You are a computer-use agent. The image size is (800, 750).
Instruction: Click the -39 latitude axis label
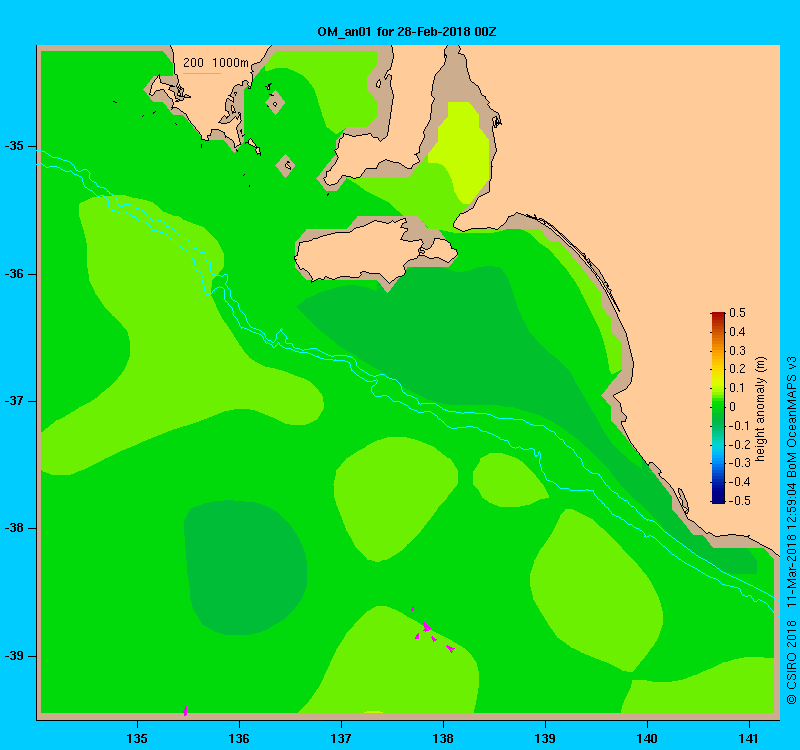(x=14, y=656)
